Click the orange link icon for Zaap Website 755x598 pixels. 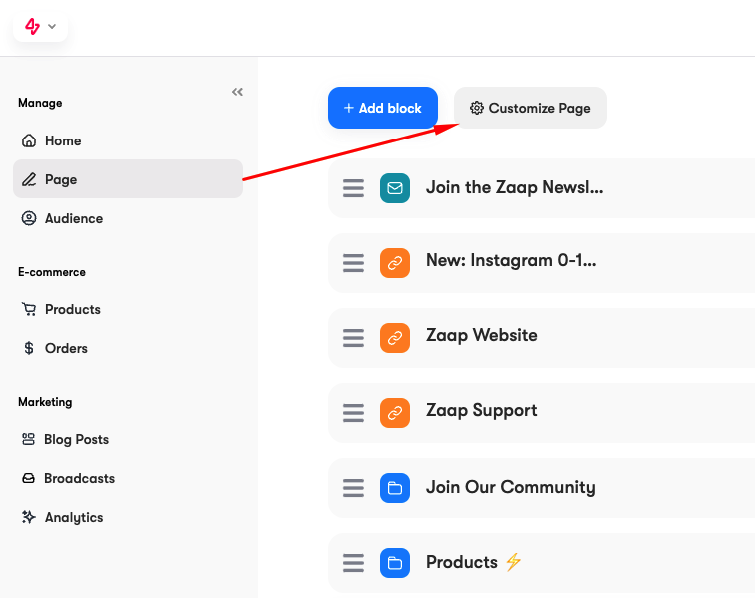click(x=395, y=338)
